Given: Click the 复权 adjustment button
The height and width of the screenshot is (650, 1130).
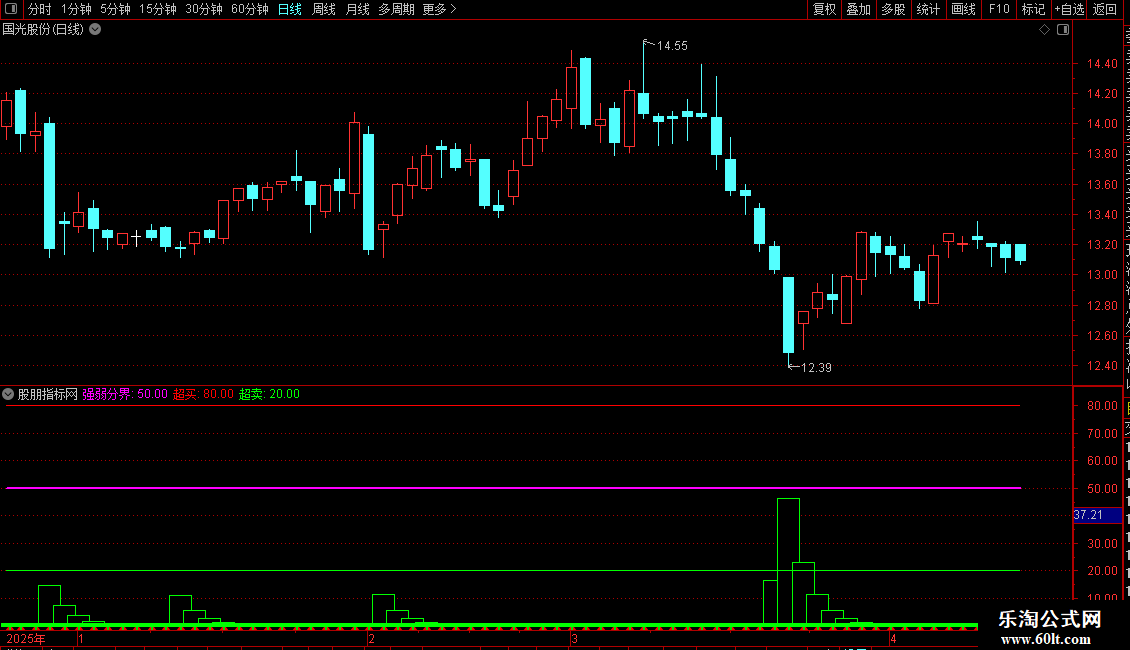Looking at the screenshot, I should pyautogui.click(x=824, y=9).
